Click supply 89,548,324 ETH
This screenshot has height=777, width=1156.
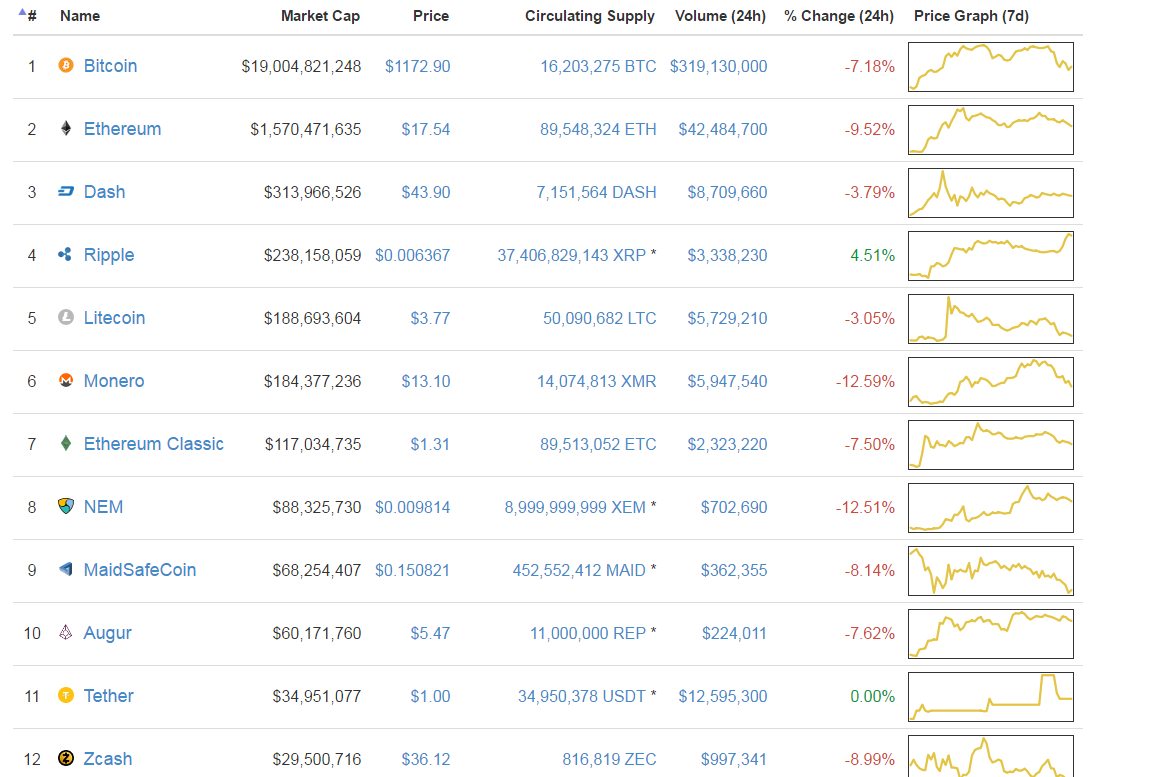tap(598, 129)
